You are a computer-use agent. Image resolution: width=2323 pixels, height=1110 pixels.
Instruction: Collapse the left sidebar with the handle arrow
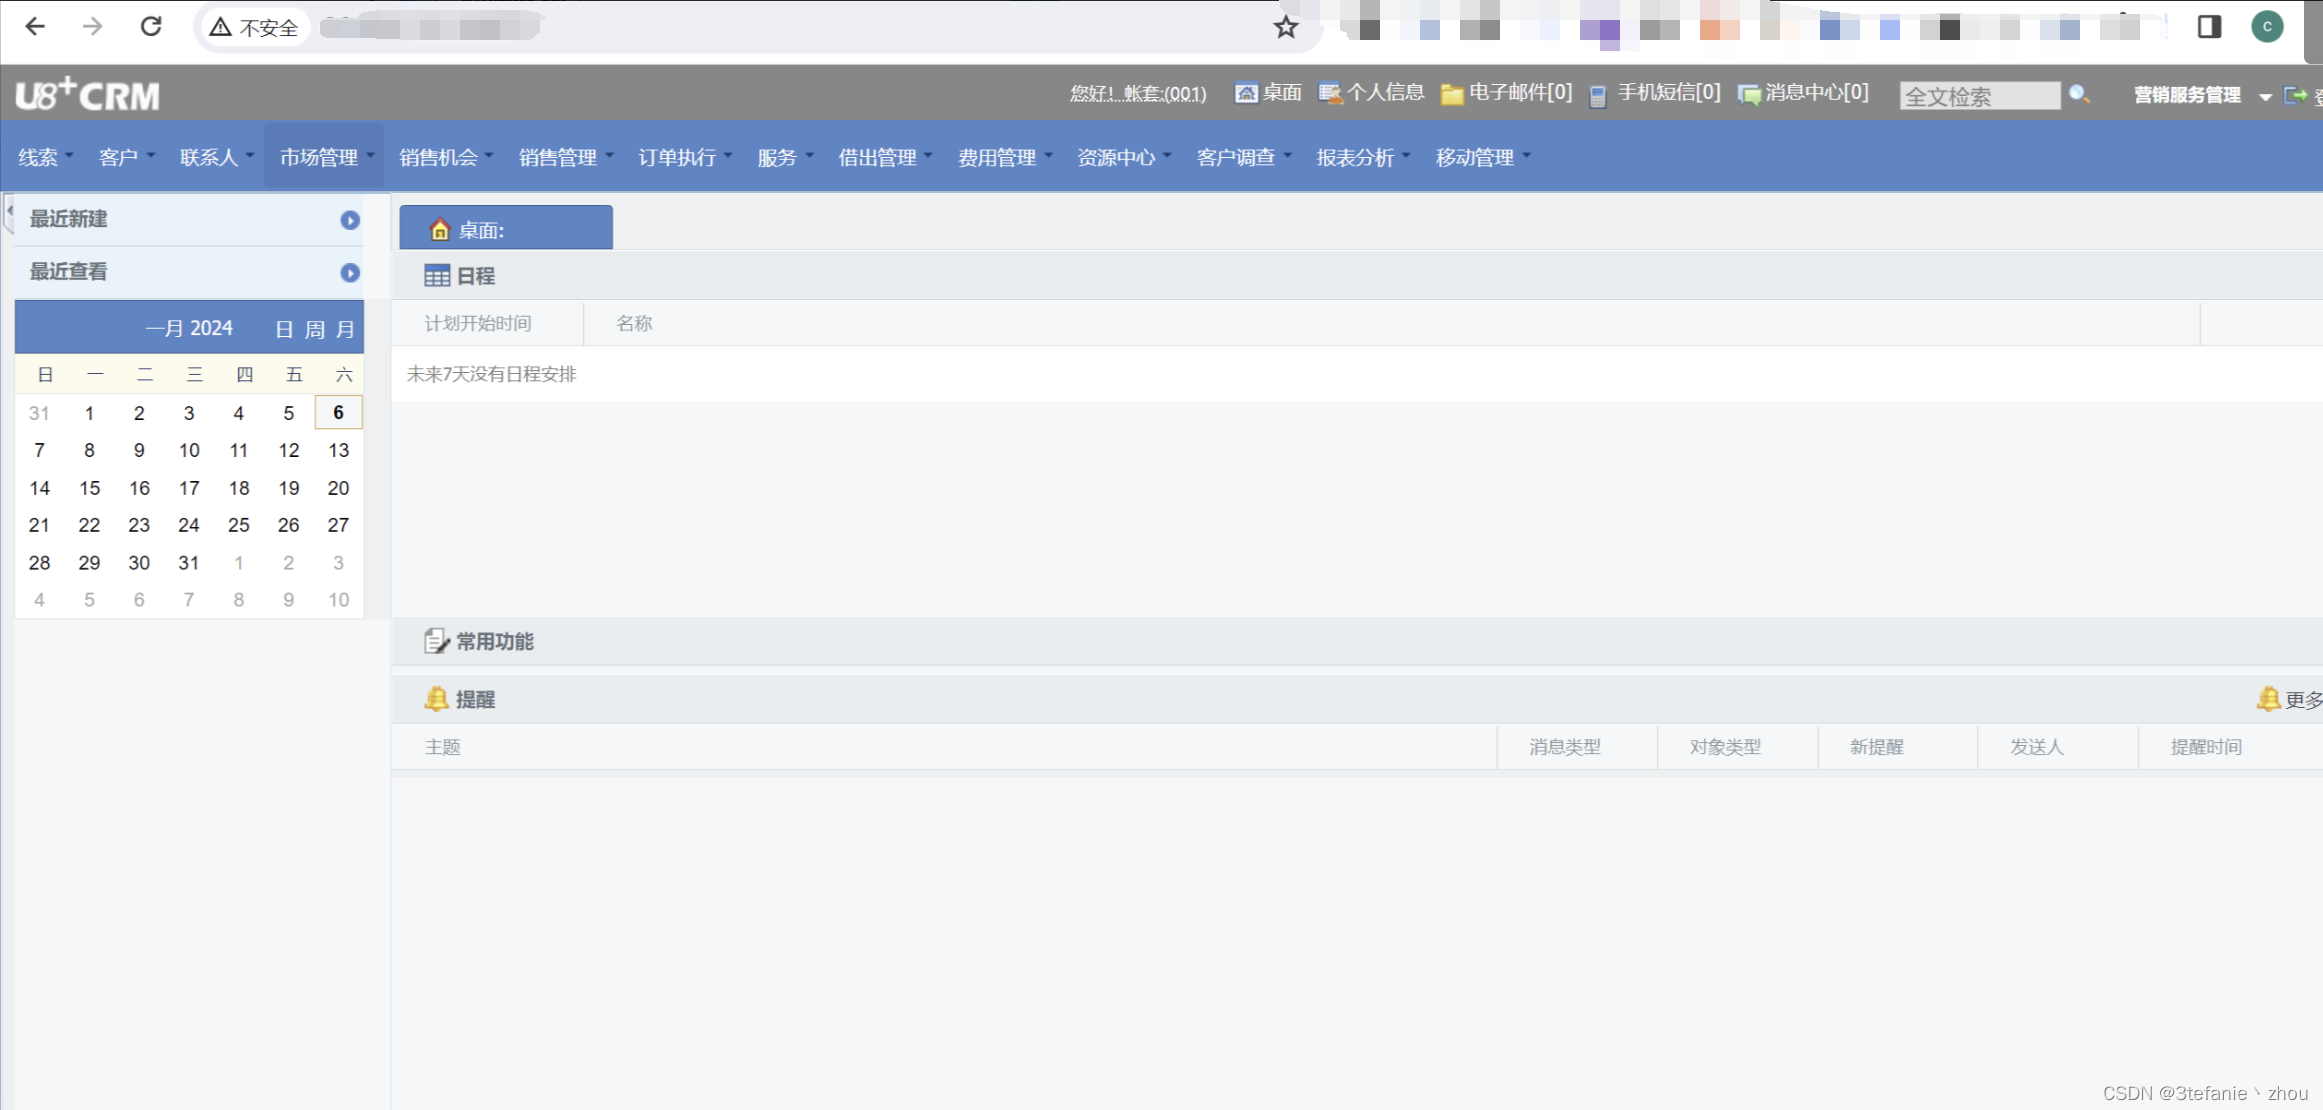tap(9, 212)
